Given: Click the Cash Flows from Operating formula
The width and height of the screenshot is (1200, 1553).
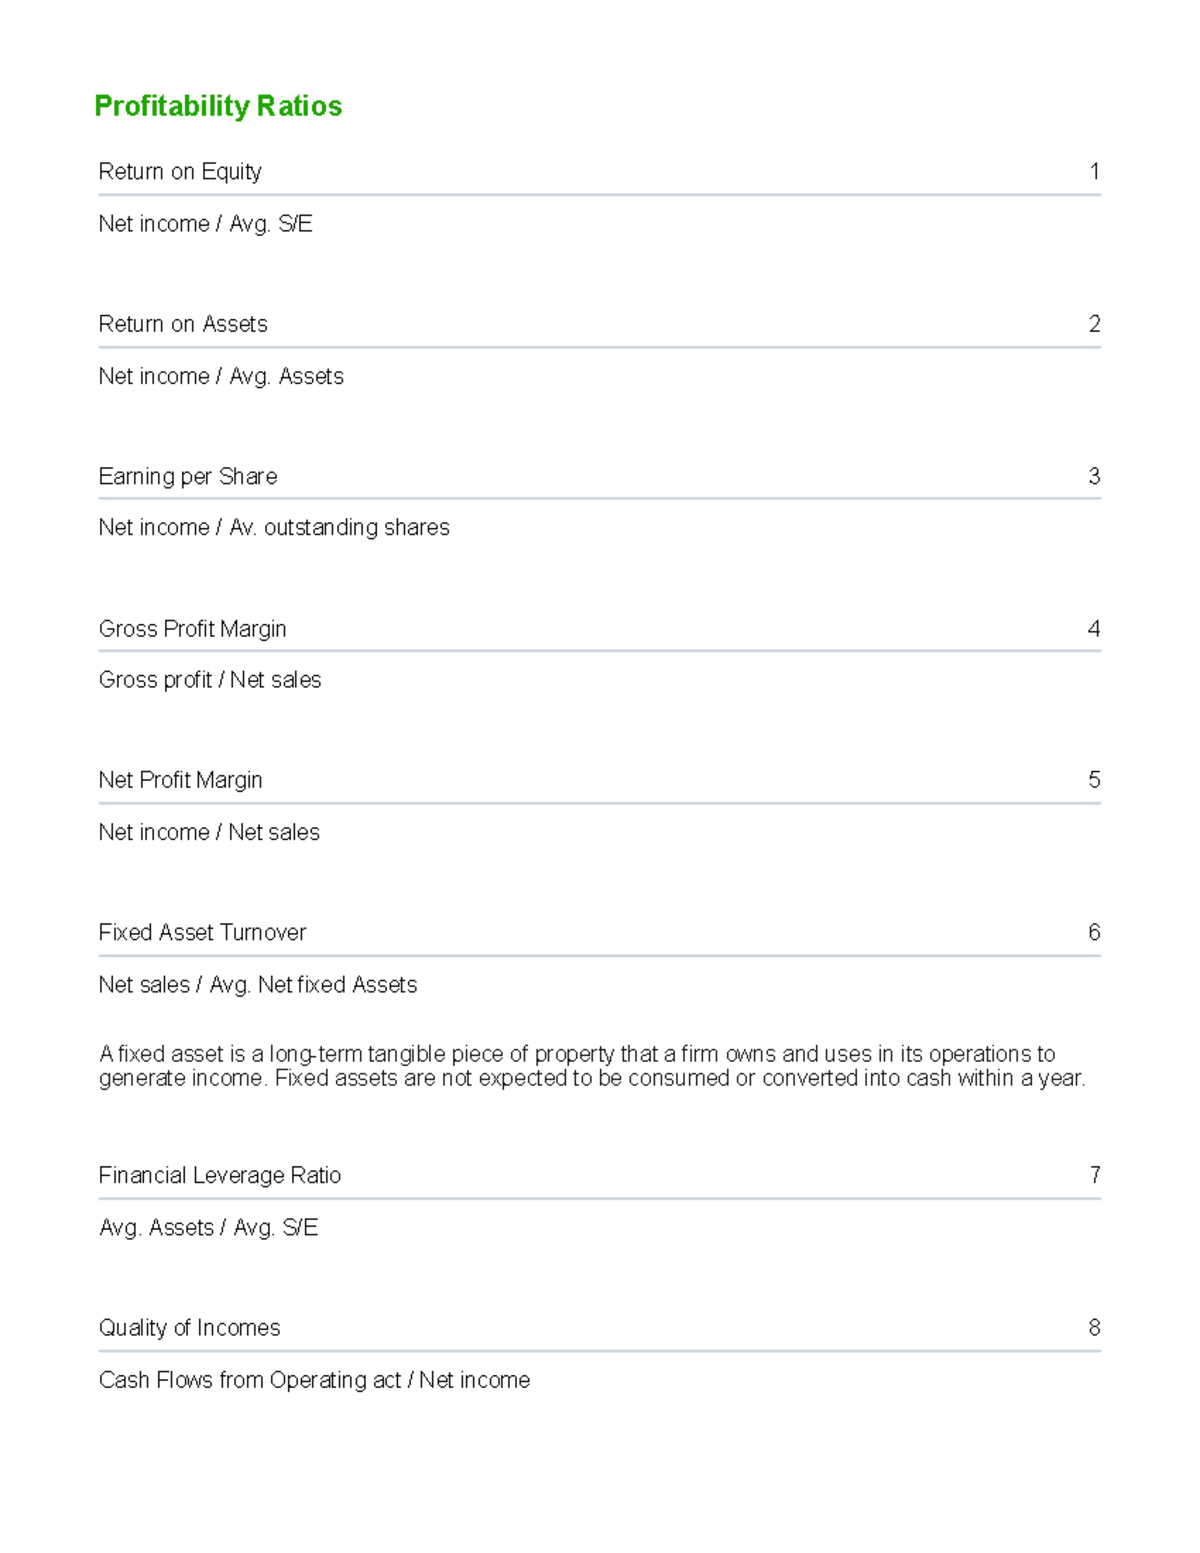Looking at the screenshot, I should (314, 1380).
